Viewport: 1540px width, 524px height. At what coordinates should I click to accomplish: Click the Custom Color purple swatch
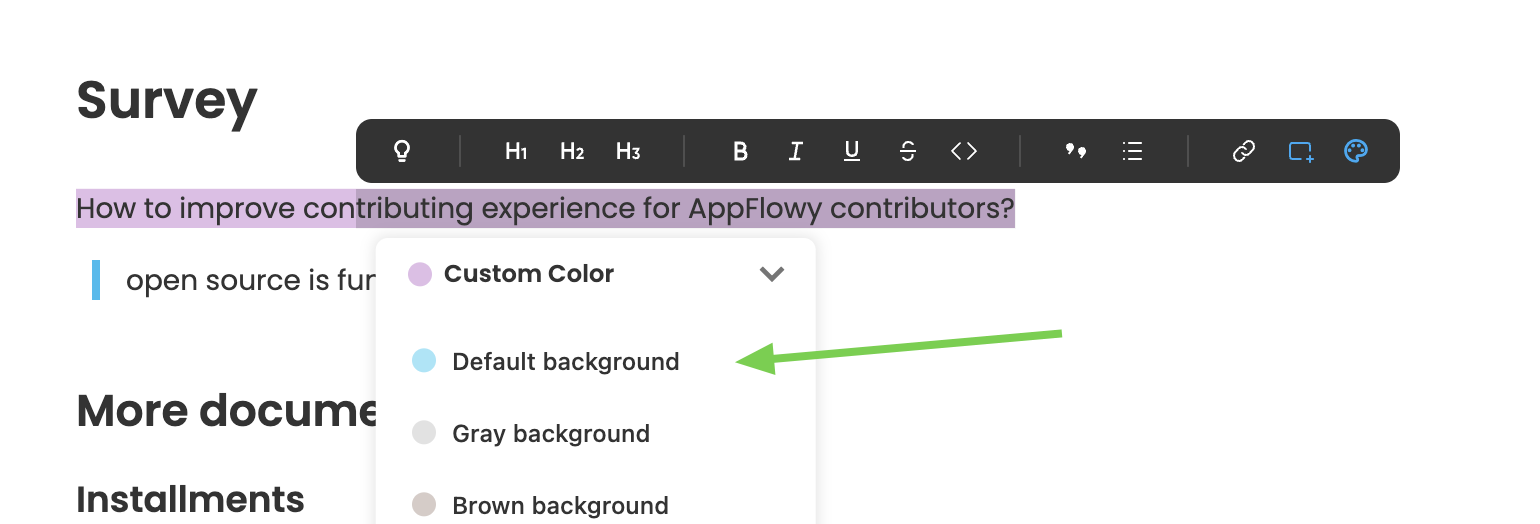click(x=420, y=274)
